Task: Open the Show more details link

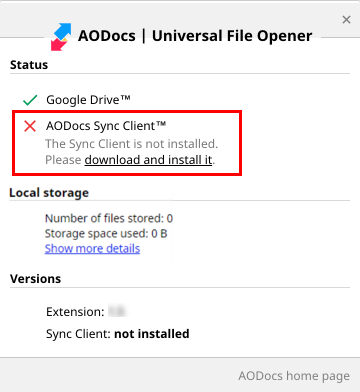Action: point(92,249)
